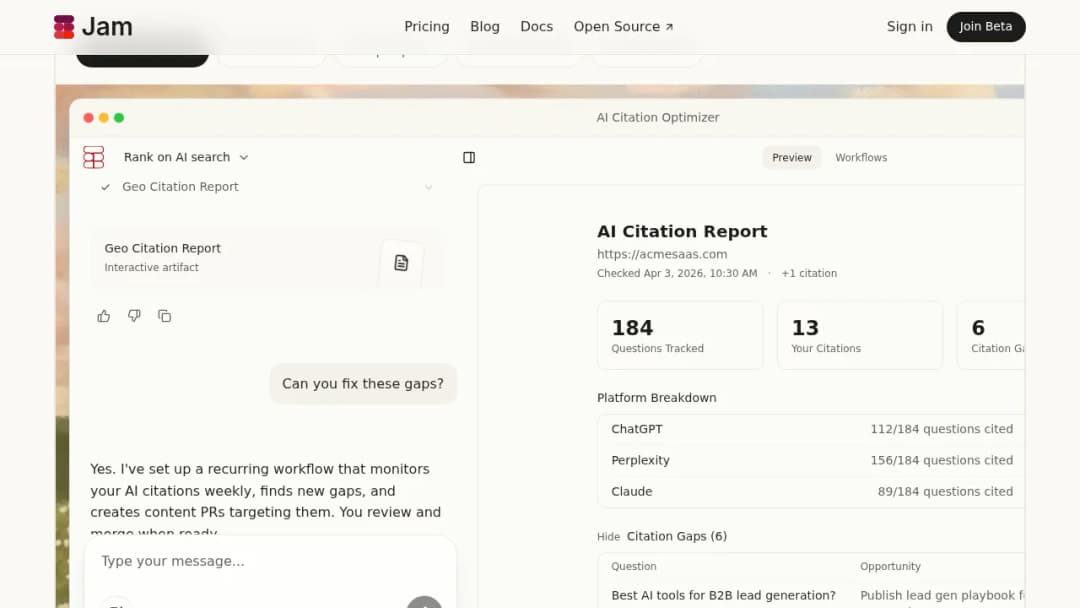This screenshot has height=608, width=1080.
Task: Toggle the sidebar panel layout icon
Action: coord(469,158)
